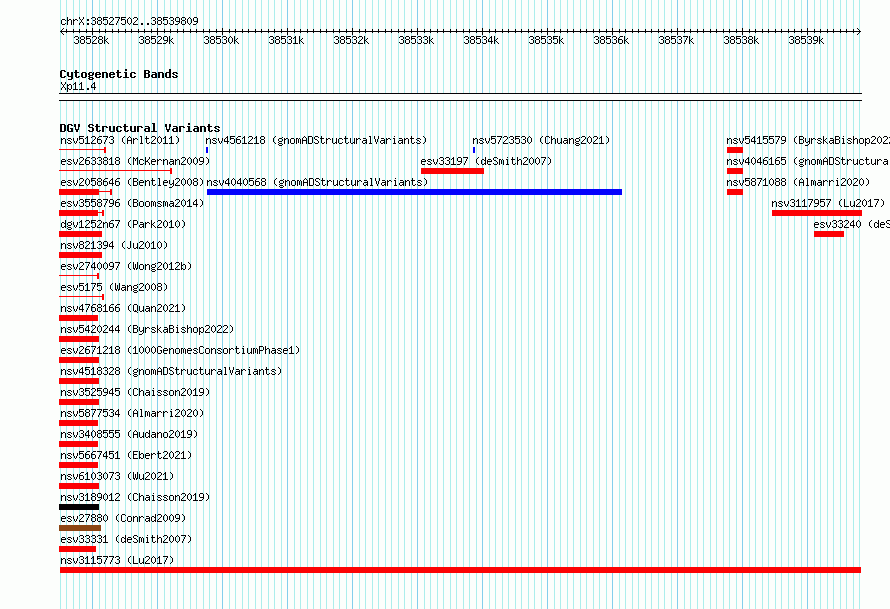The height and width of the screenshot is (609, 890).
Task: Open esv2671218 (1000GenomesConsortiumPhase1) entry
Action: 180,350
